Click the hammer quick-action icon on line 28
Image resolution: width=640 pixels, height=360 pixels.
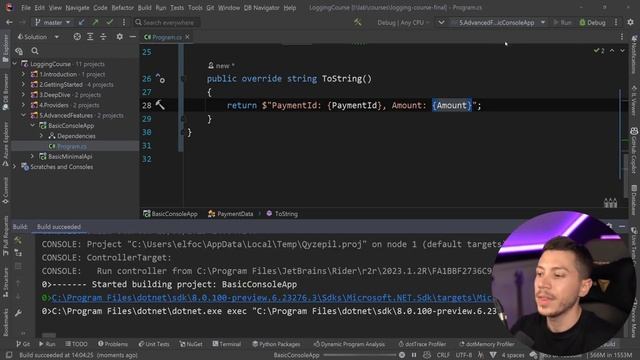(160, 105)
